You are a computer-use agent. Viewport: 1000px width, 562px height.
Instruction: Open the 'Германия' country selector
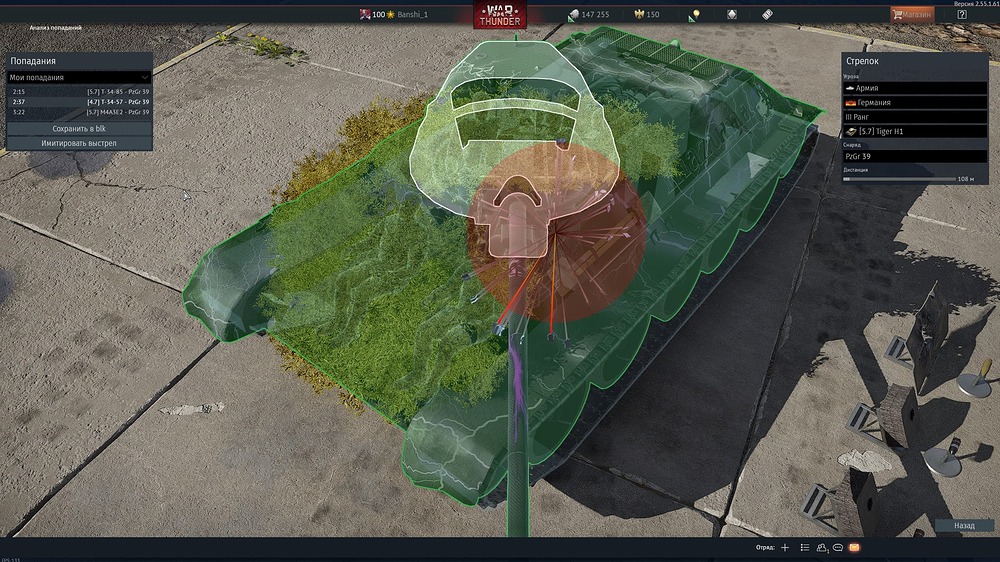915,102
